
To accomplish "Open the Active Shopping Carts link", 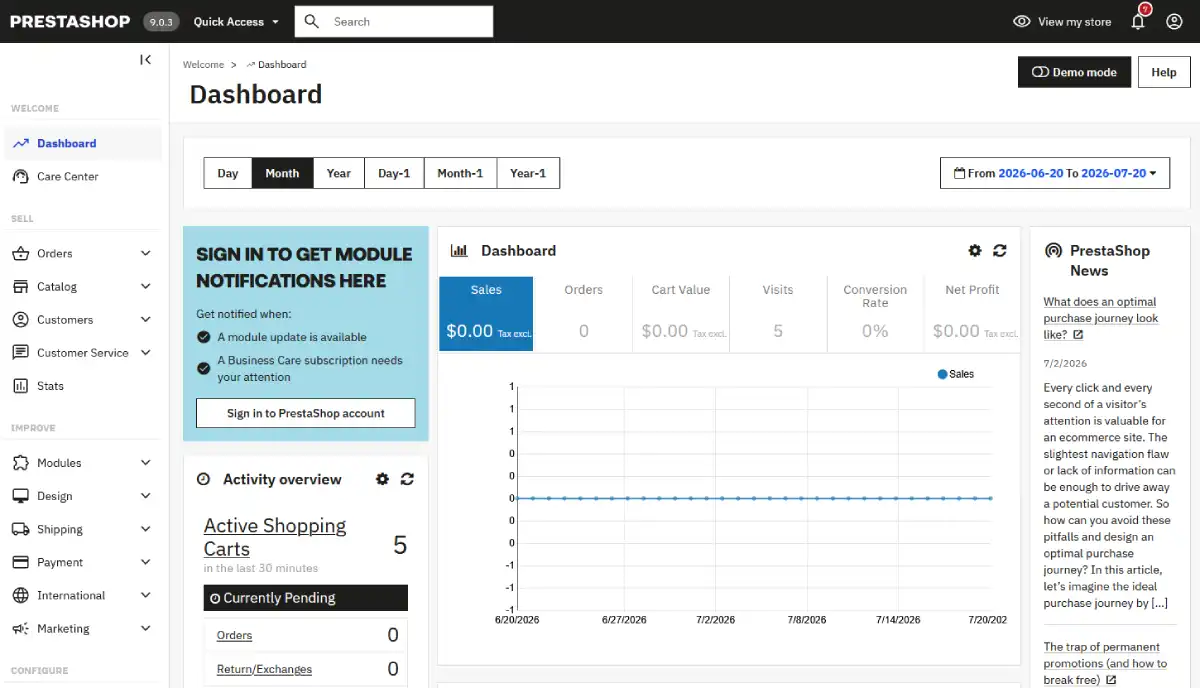I will point(275,537).
